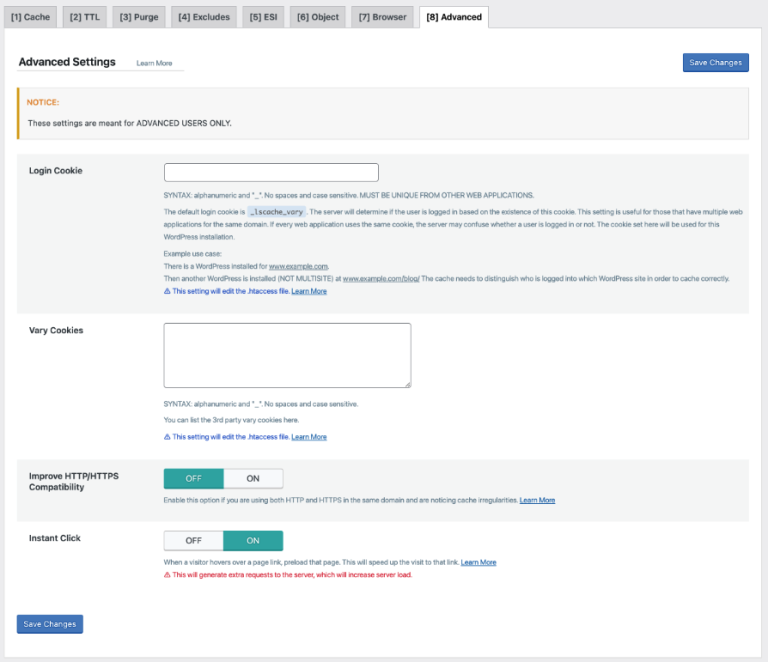Image resolution: width=768 pixels, height=662 pixels.
Task: Click the ADVANCED USERS ONLY notice text
Action: click(x=129, y=123)
